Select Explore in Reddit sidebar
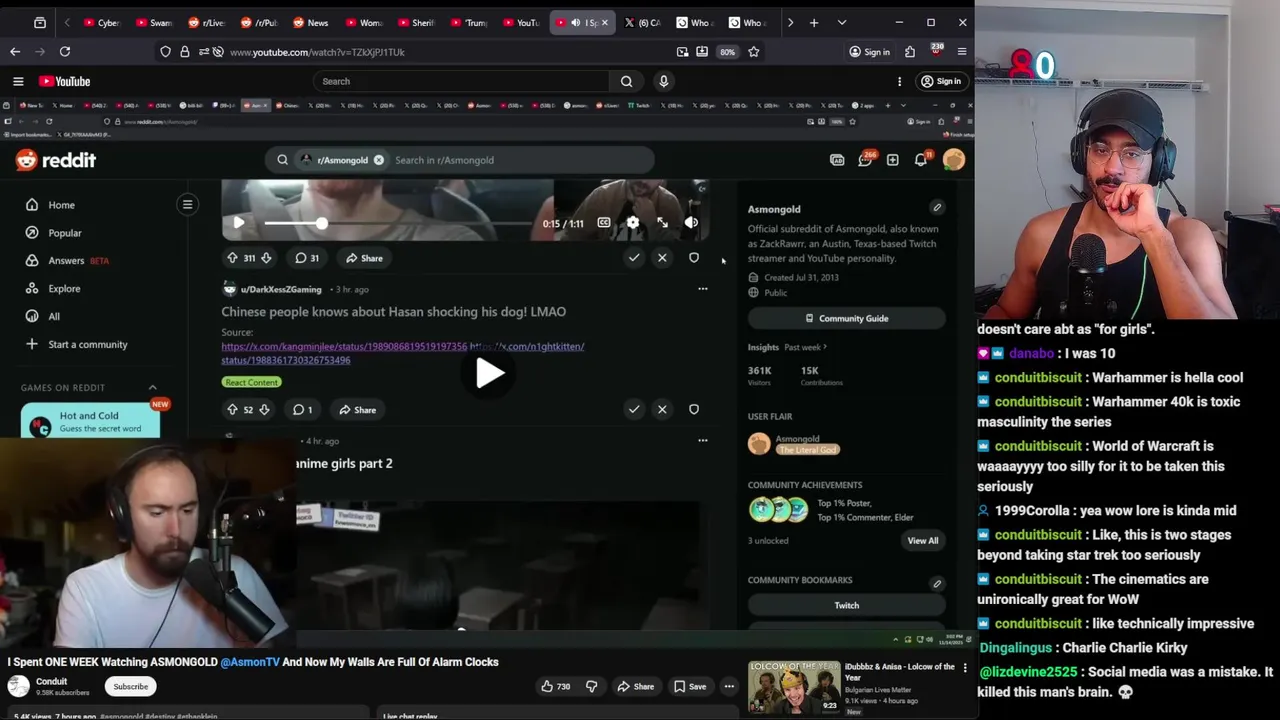 point(64,289)
